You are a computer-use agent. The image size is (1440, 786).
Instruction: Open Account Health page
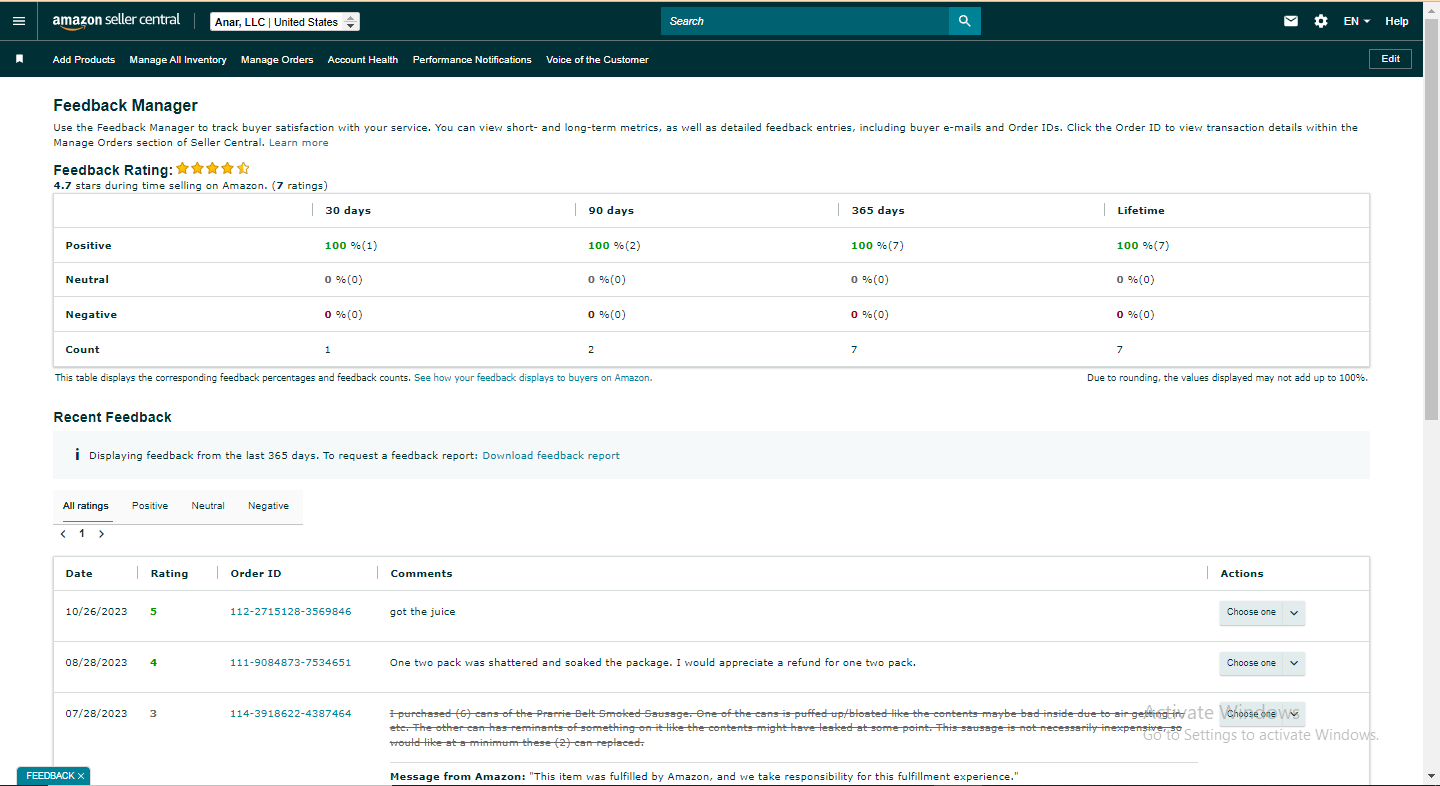click(363, 60)
